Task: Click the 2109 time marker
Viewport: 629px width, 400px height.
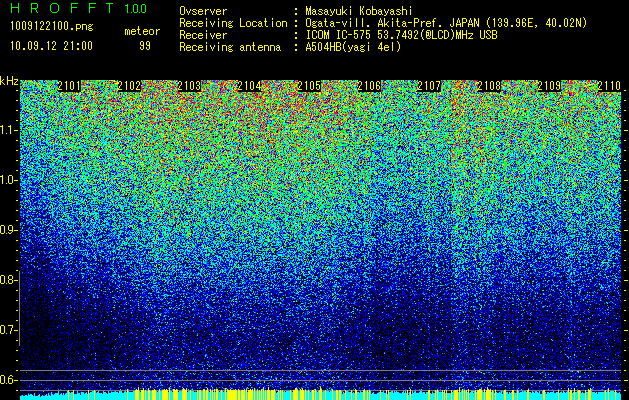Action: coord(549,86)
